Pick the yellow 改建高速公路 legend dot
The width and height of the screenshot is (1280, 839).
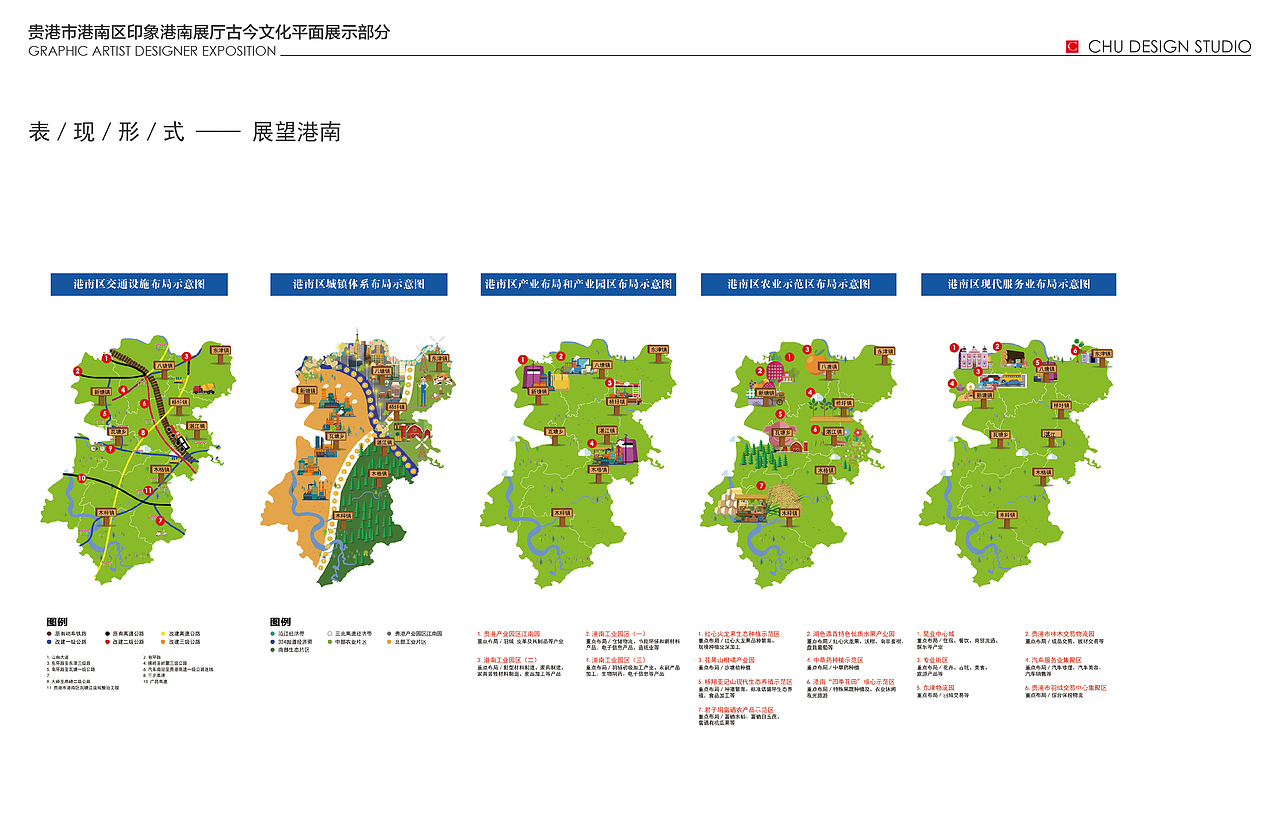pyautogui.click(x=163, y=633)
